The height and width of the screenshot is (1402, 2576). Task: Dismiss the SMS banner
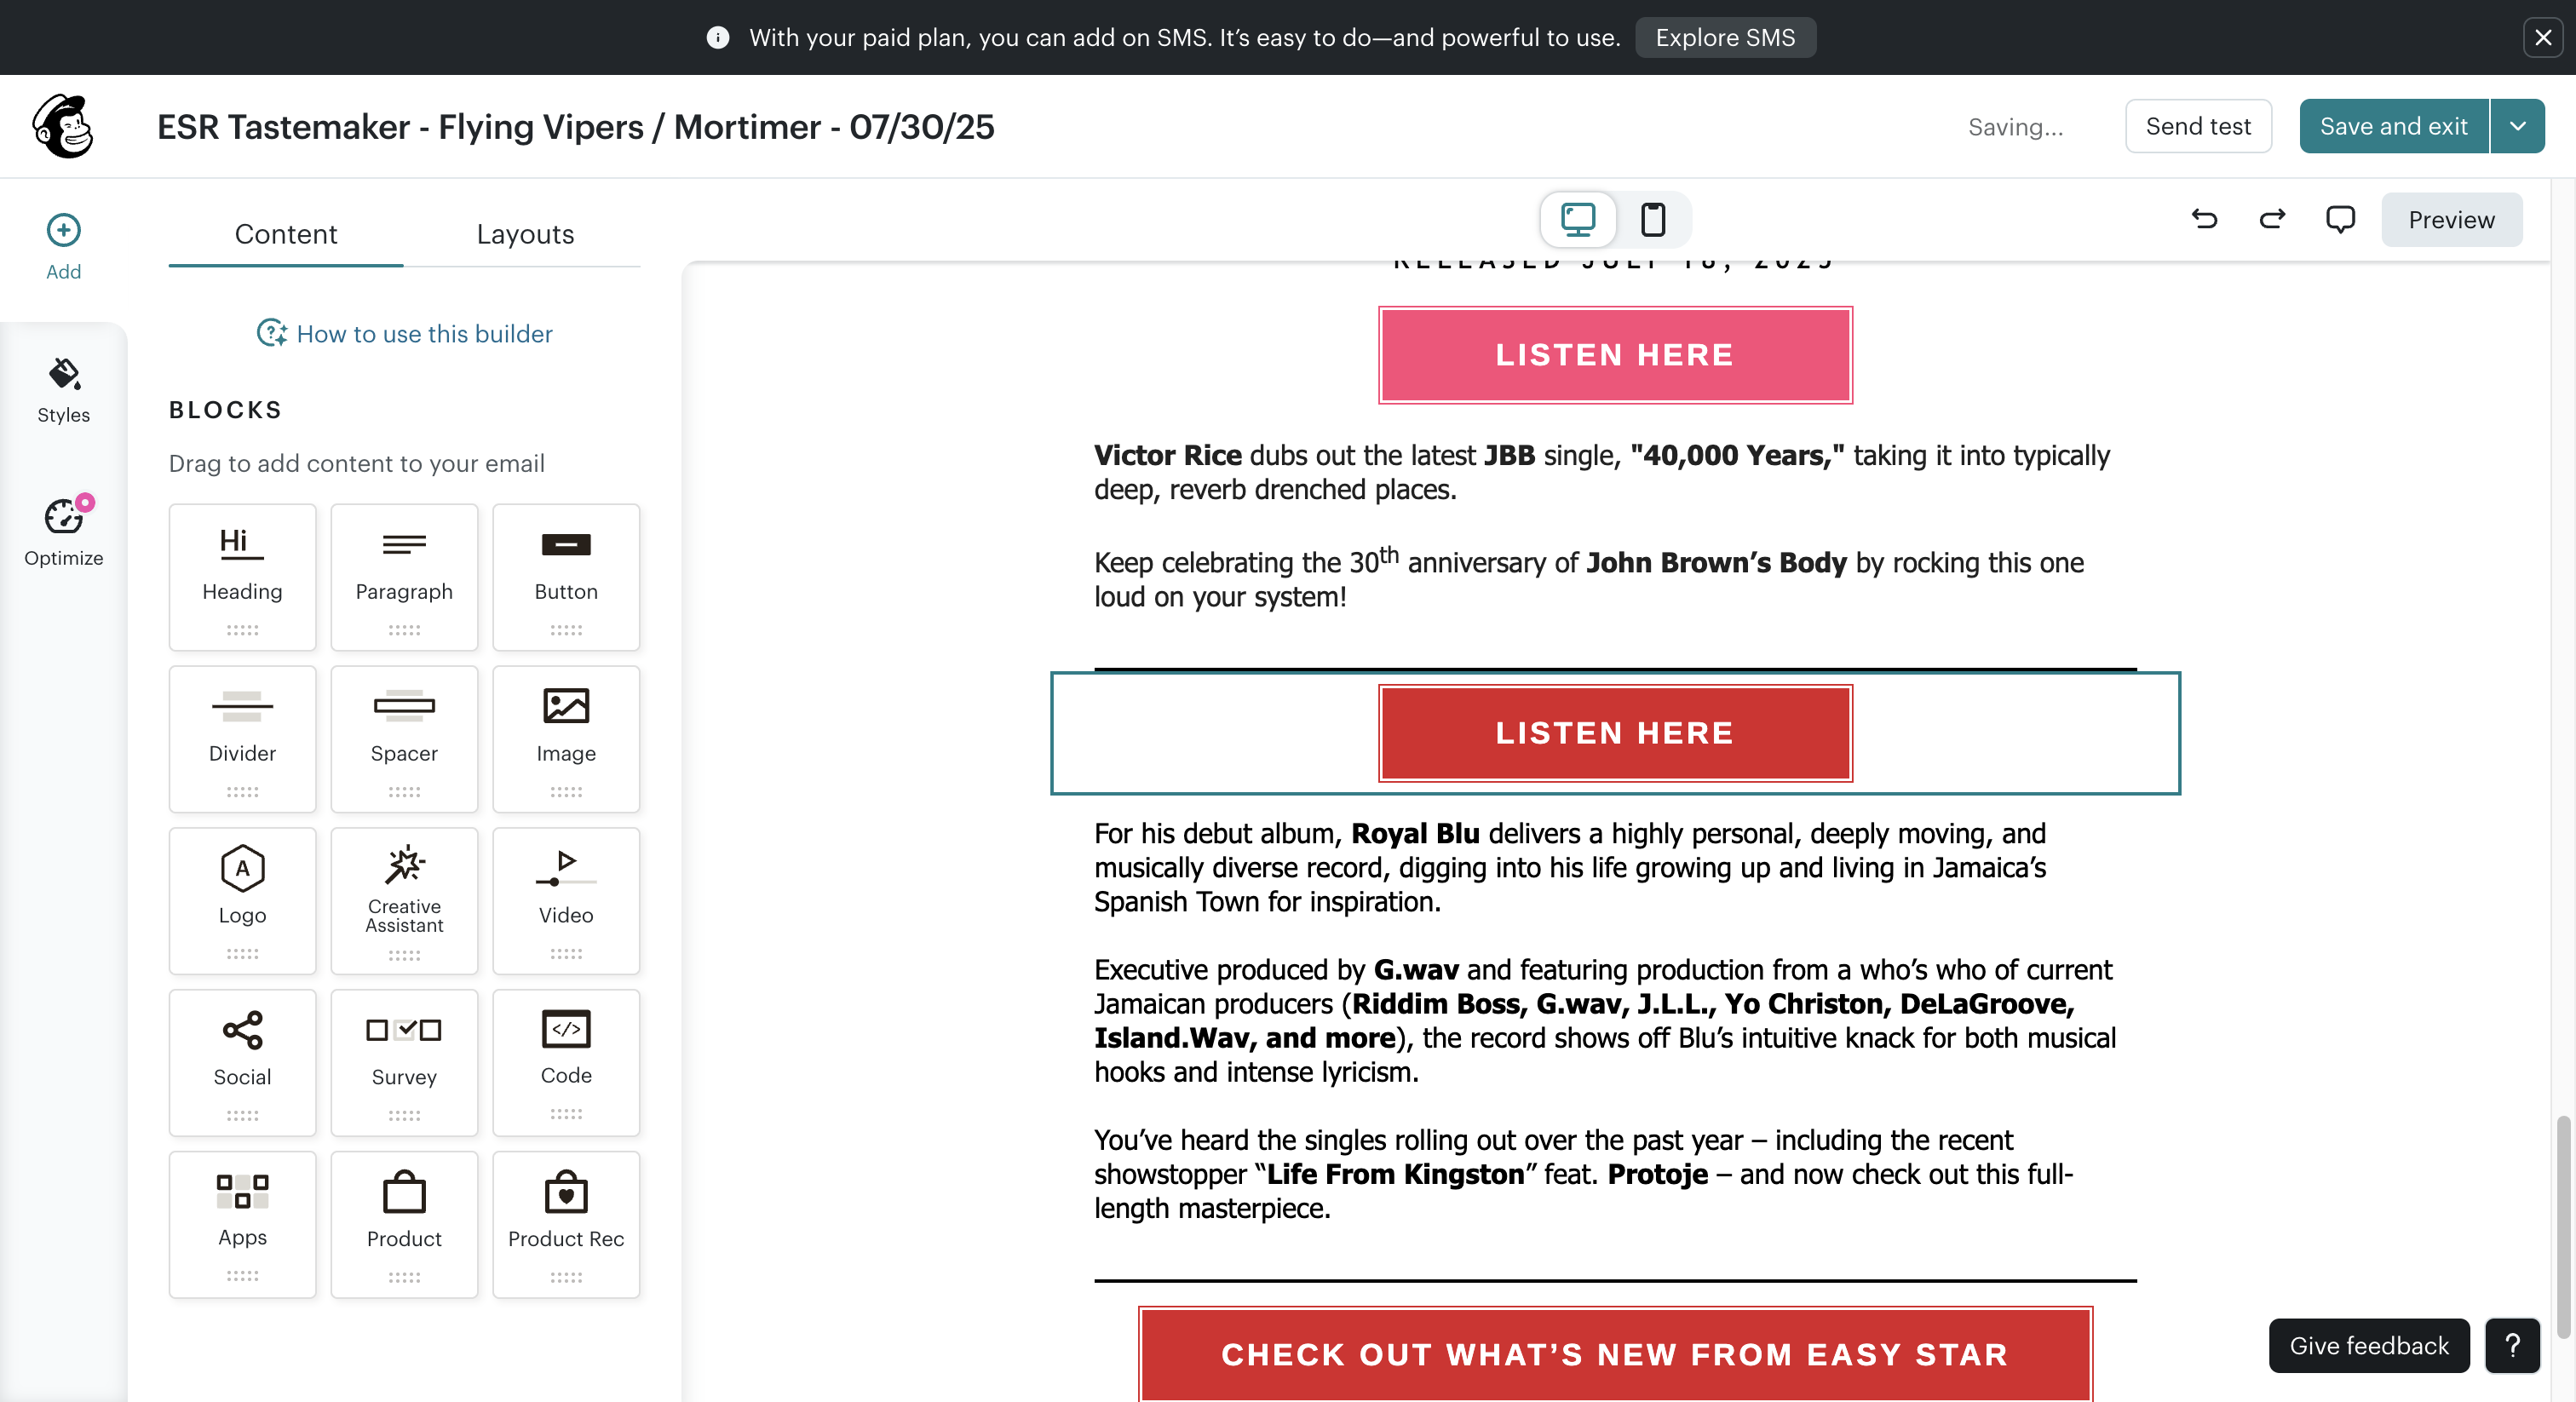(2543, 38)
